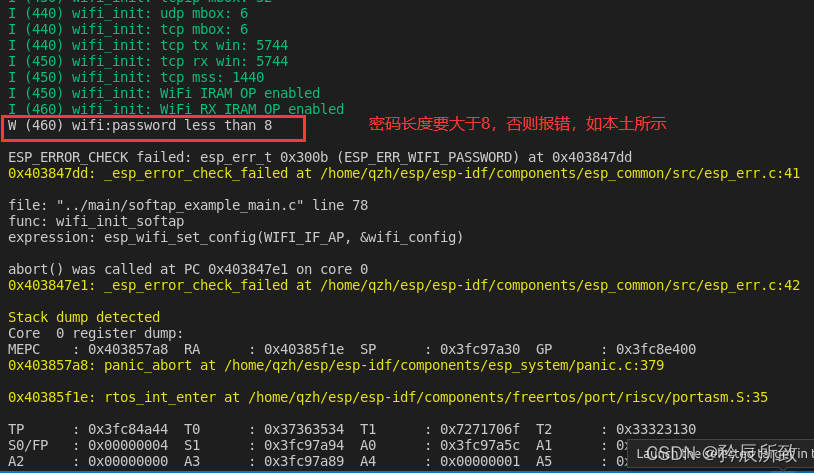Screen dimensions: 814x473
Task: Click the 'tcp mss: 1440' log line
Action: [136, 77]
